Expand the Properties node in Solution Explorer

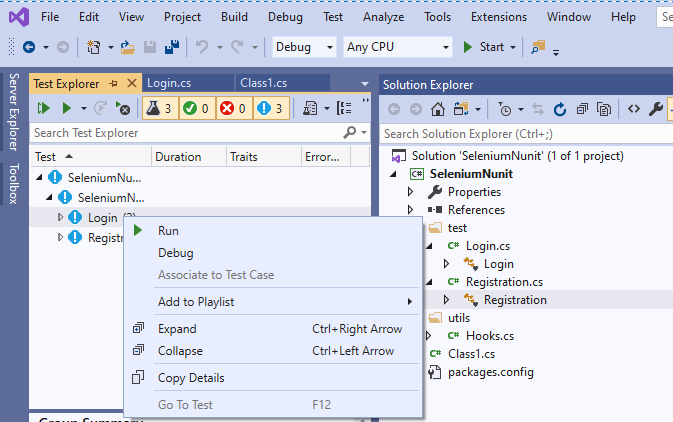coord(410,191)
